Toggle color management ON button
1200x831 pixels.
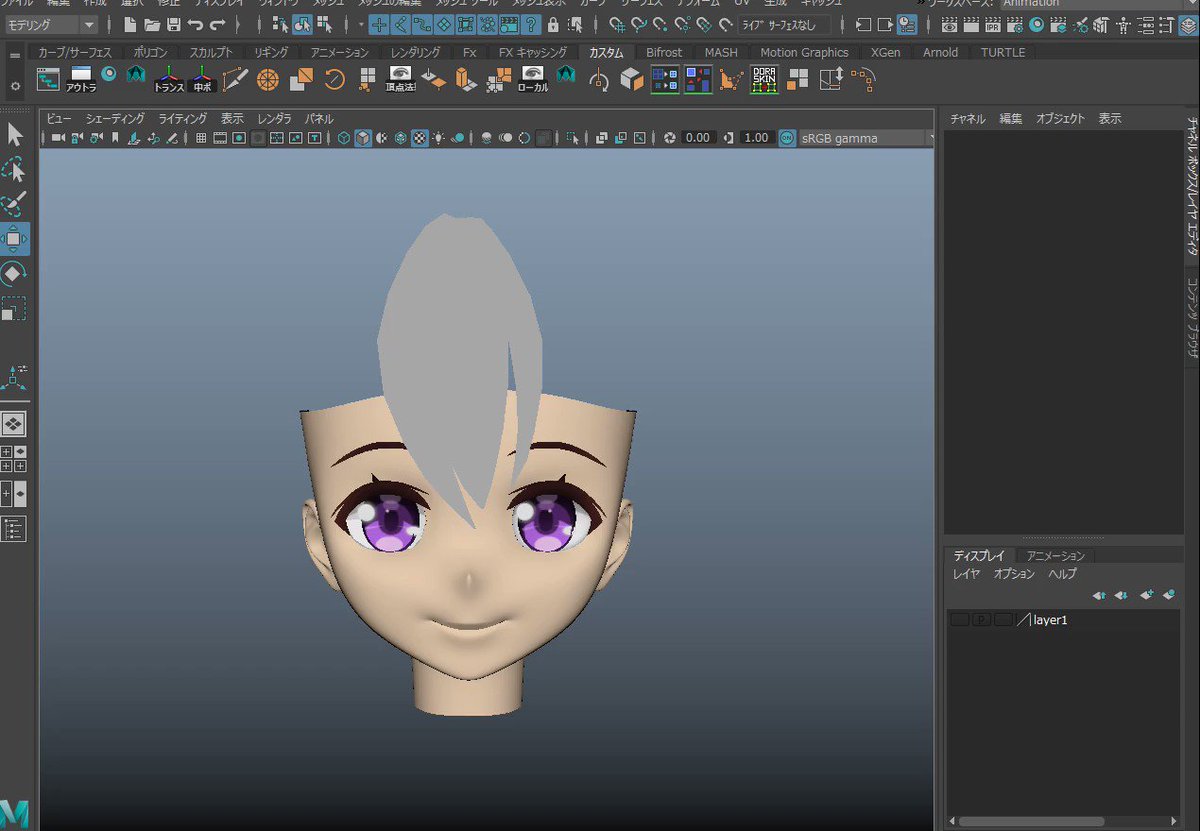tap(787, 138)
